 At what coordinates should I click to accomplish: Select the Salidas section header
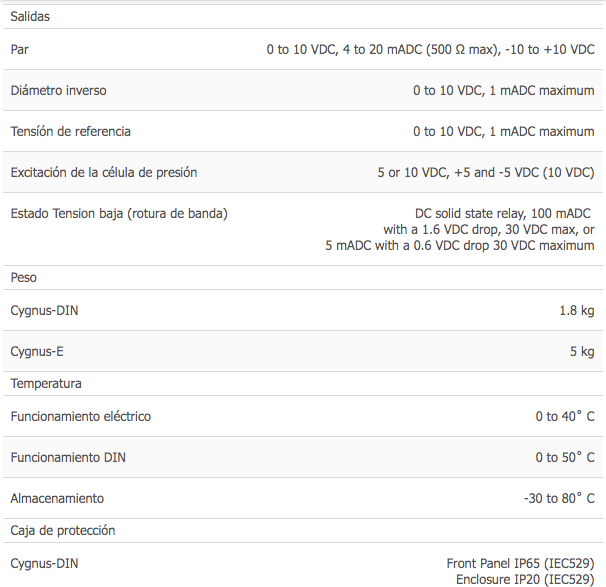tap(30, 17)
